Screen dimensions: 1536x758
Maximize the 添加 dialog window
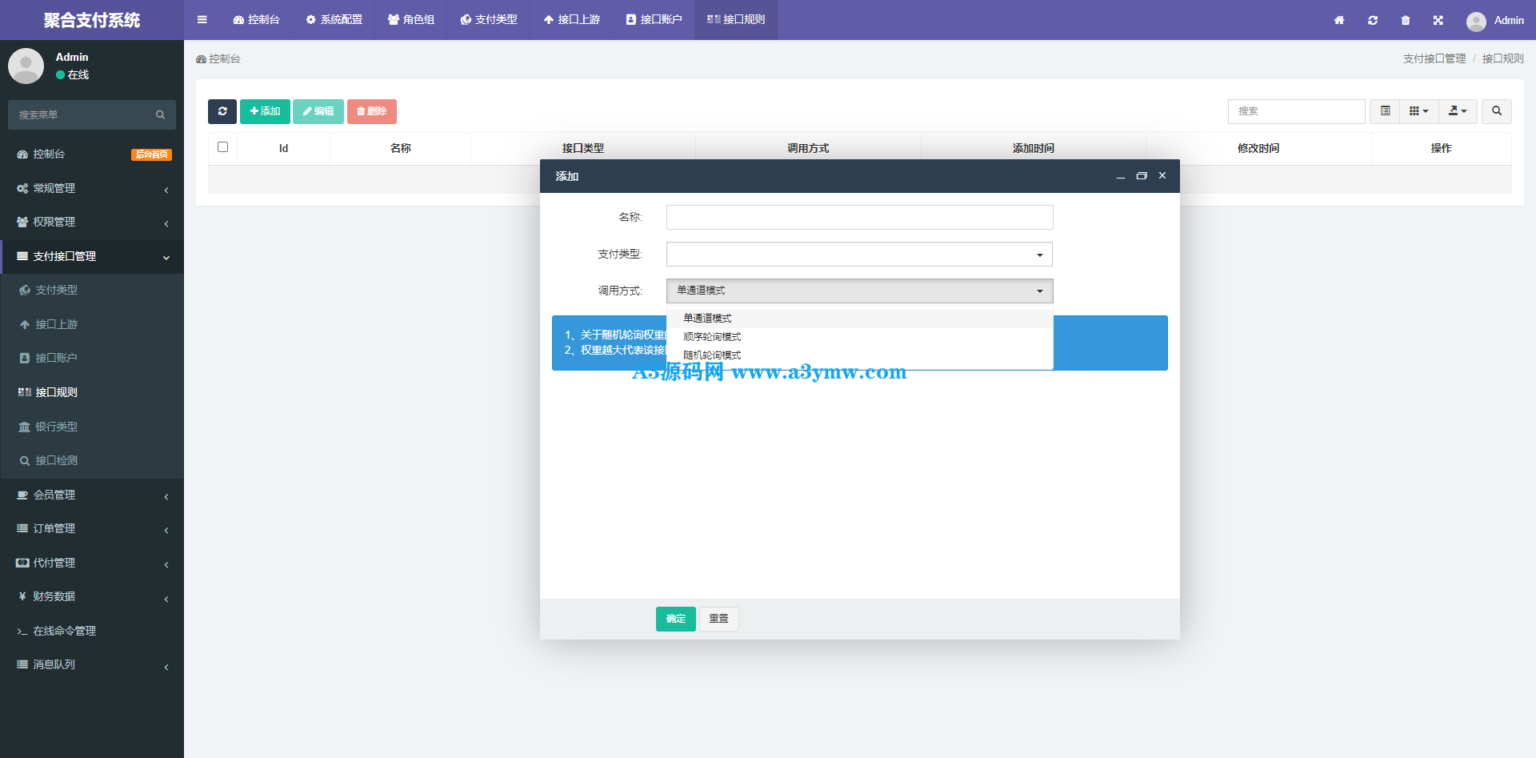(1141, 176)
